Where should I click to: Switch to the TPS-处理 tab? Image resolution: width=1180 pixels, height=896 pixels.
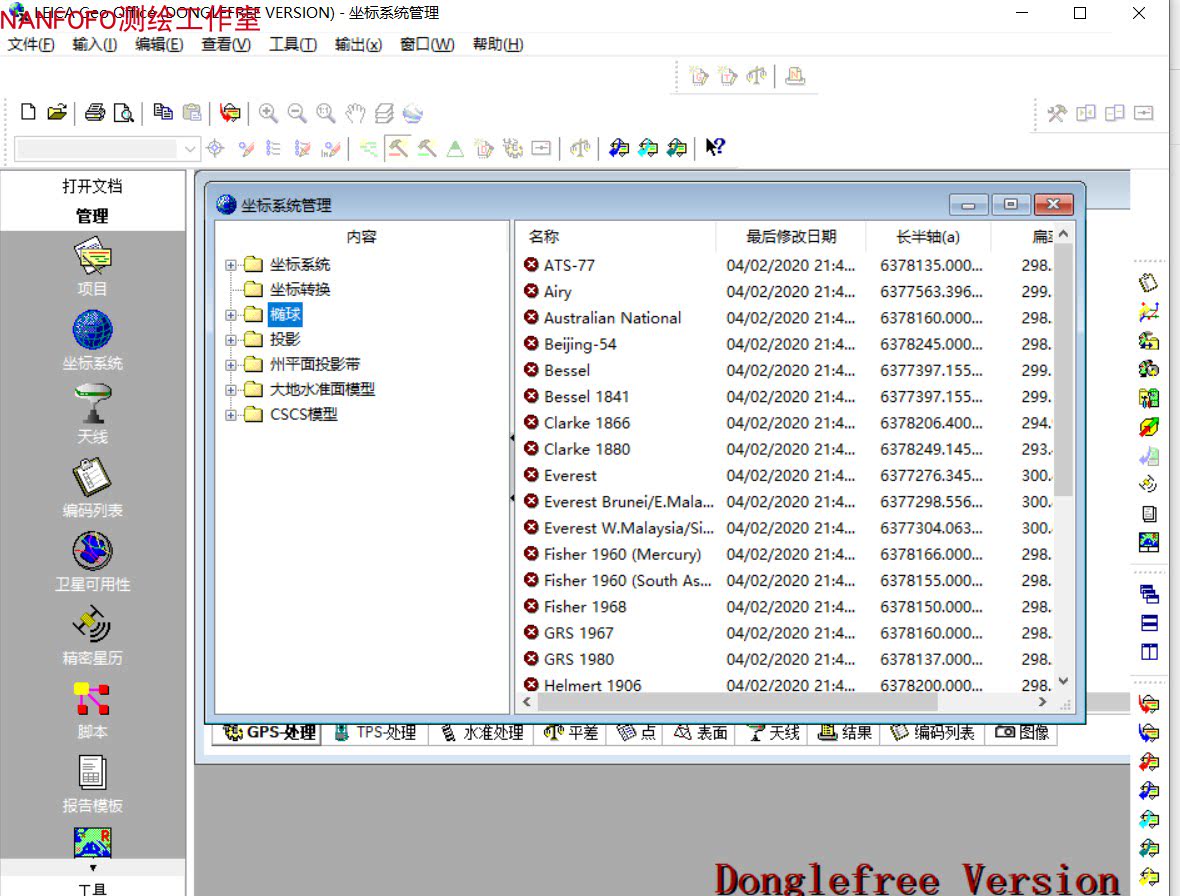click(x=375, y=733)
